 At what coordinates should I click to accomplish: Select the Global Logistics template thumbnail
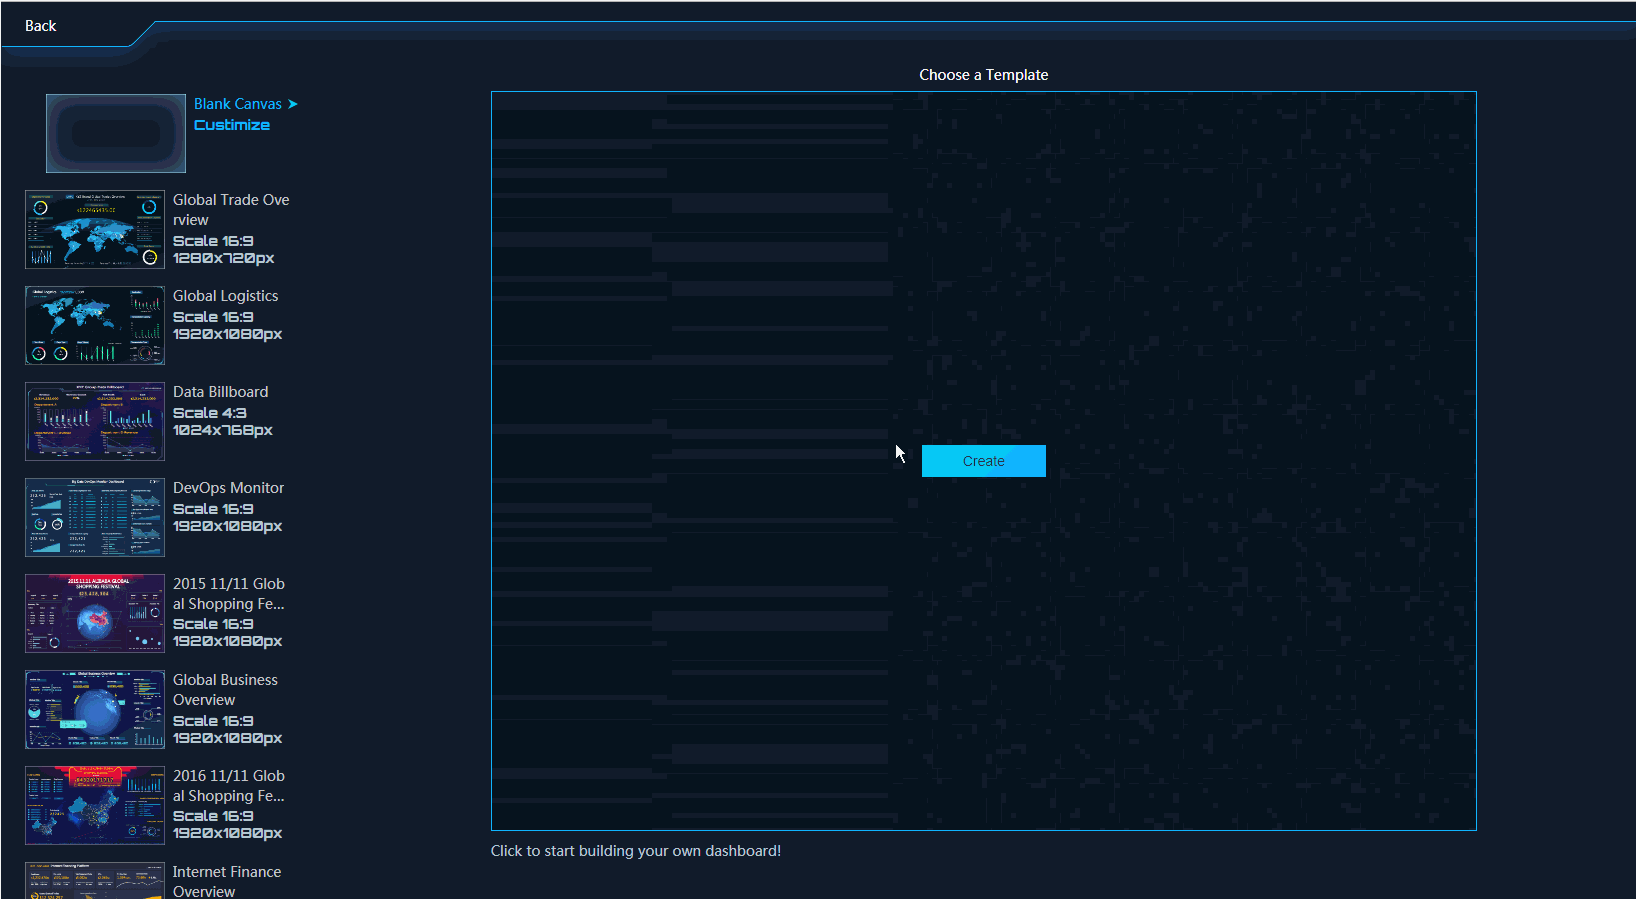pos(95,326)
